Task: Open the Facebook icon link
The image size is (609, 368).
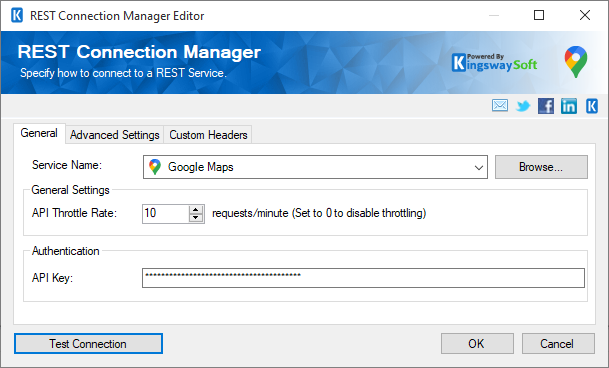Action: tap(546, 106)
